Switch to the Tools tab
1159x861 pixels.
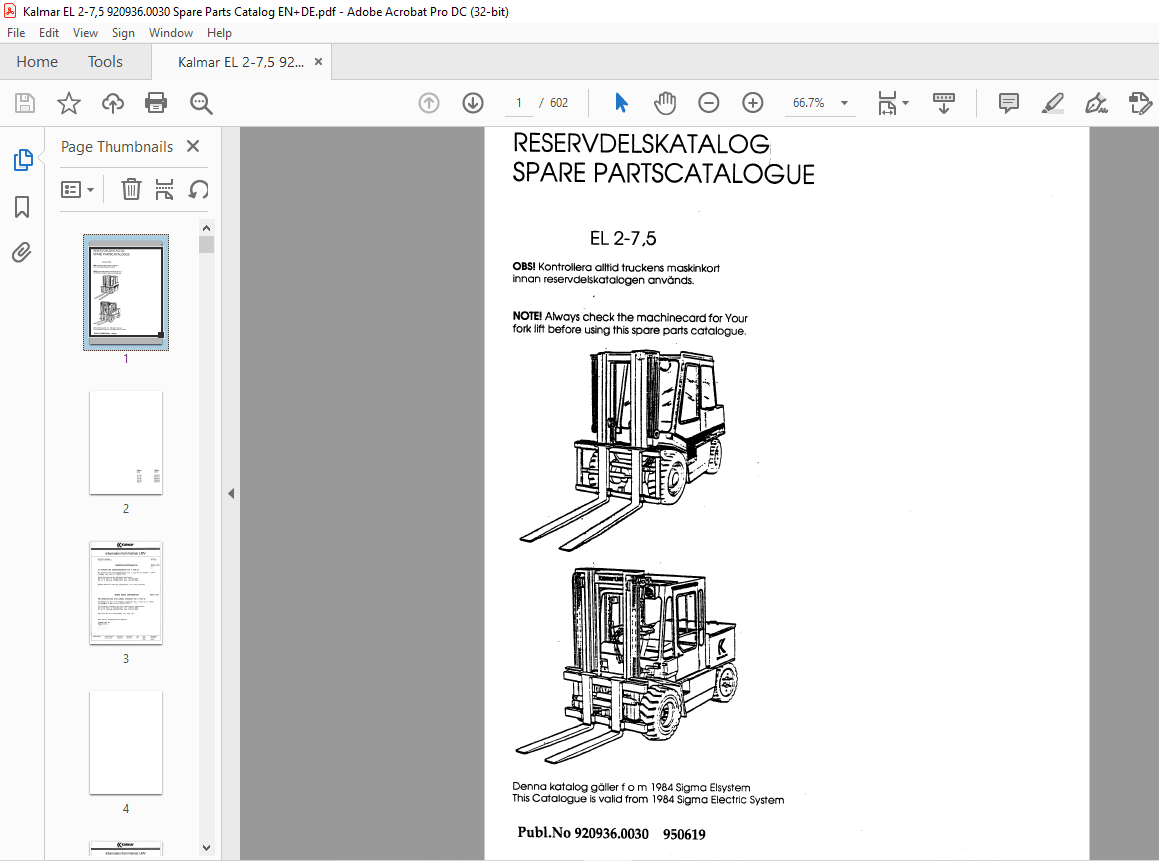[105, 61]
